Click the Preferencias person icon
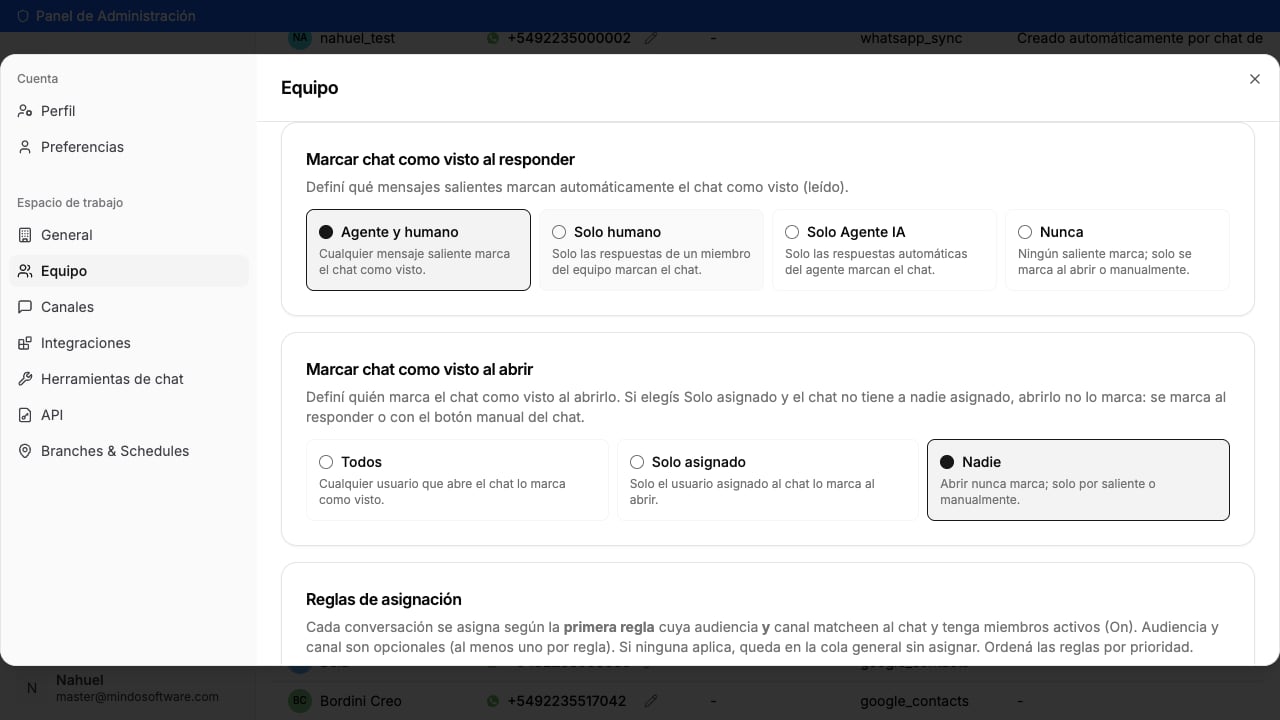The width and height of the screenshot is (1280, 720). point(25,147)
